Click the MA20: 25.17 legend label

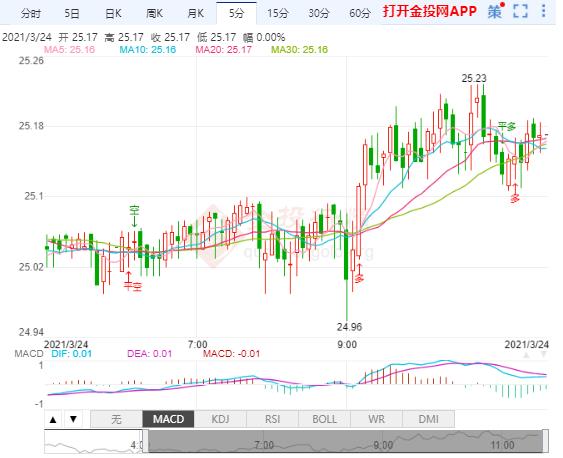[x=223, y=50]
